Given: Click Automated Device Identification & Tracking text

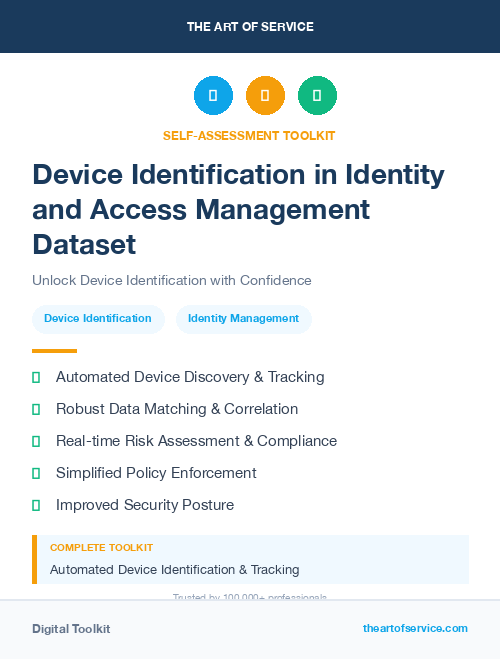Looking at the screenshot, I should pyautogui.click(x=174, y=570).
